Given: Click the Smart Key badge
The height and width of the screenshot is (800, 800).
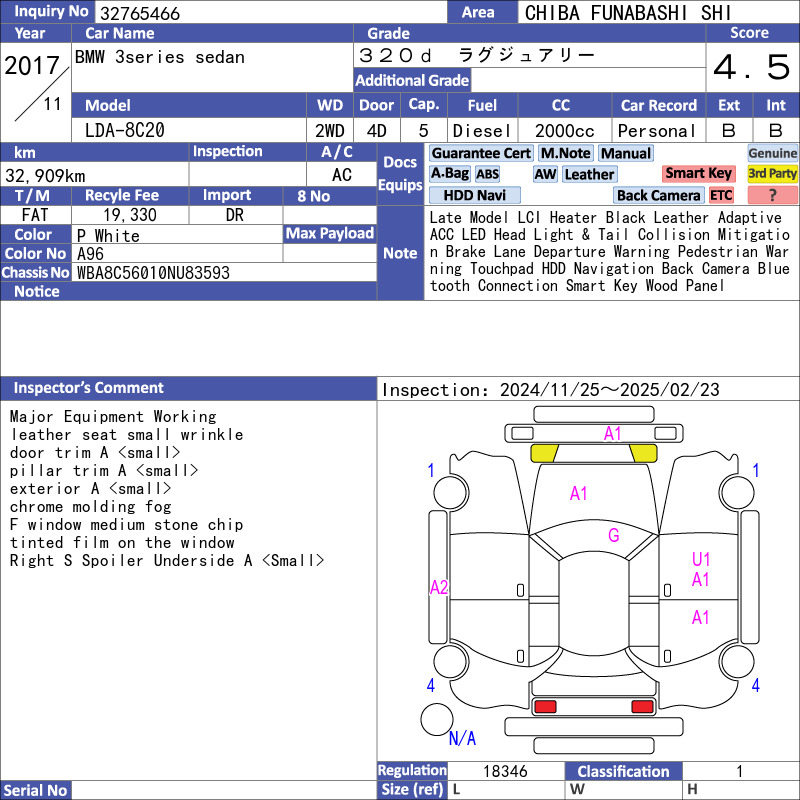Looking at the screenshot, I should 699,174.
